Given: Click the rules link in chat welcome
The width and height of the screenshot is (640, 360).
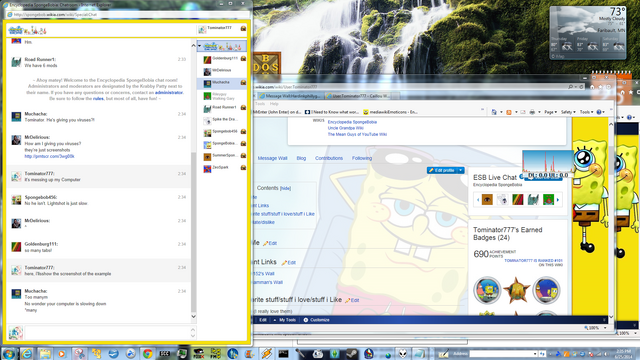Looking at the screenshot, I should pos(98,99).
